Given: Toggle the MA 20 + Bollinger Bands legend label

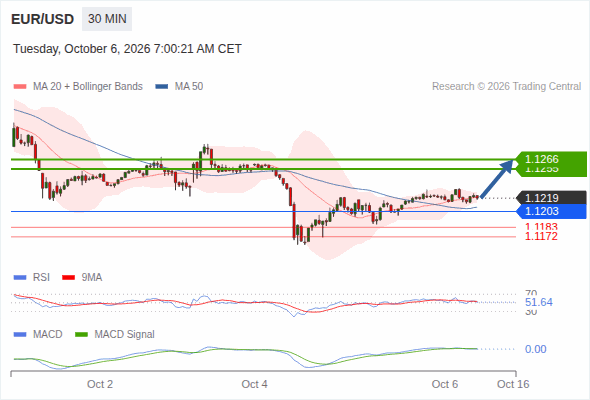Looking at the screenshot, I should [x=88, y=87].
